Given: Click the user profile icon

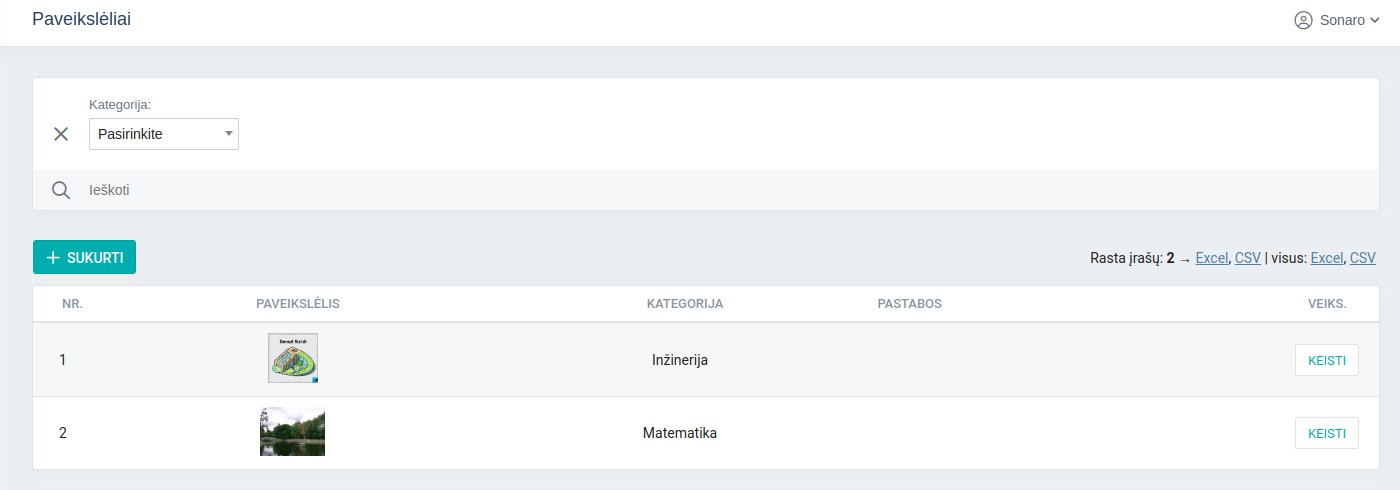Looking at the screenshot, I should click(x=1303, y=20).
